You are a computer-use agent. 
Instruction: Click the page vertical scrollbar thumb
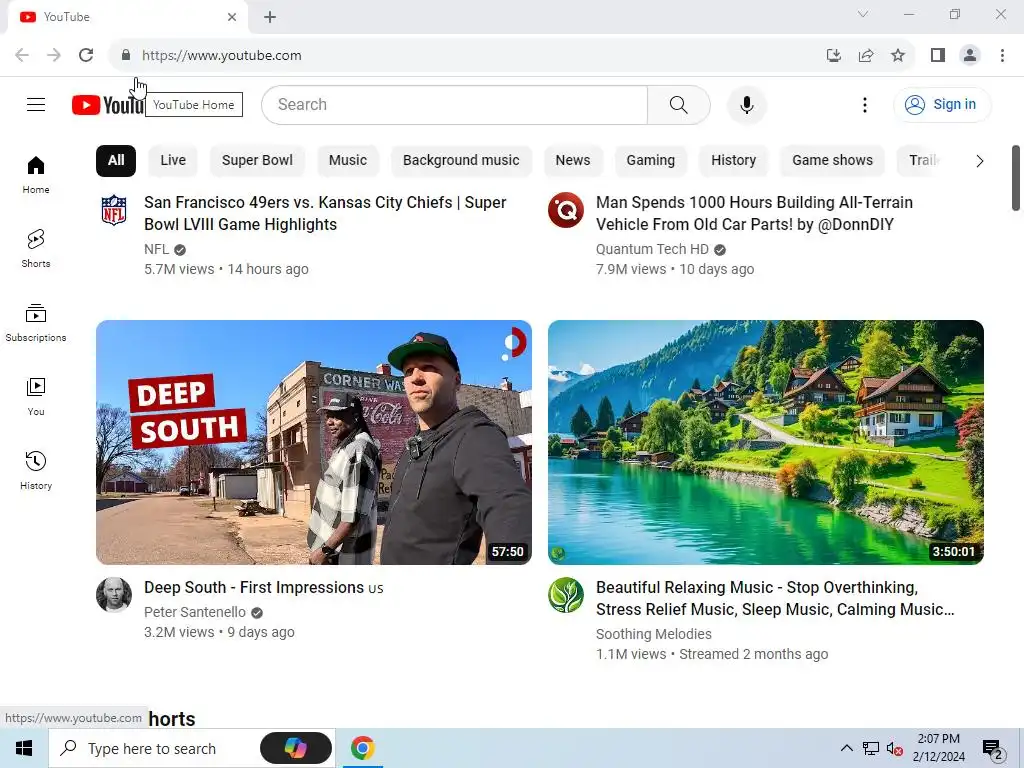click(x=1016, y=178)
